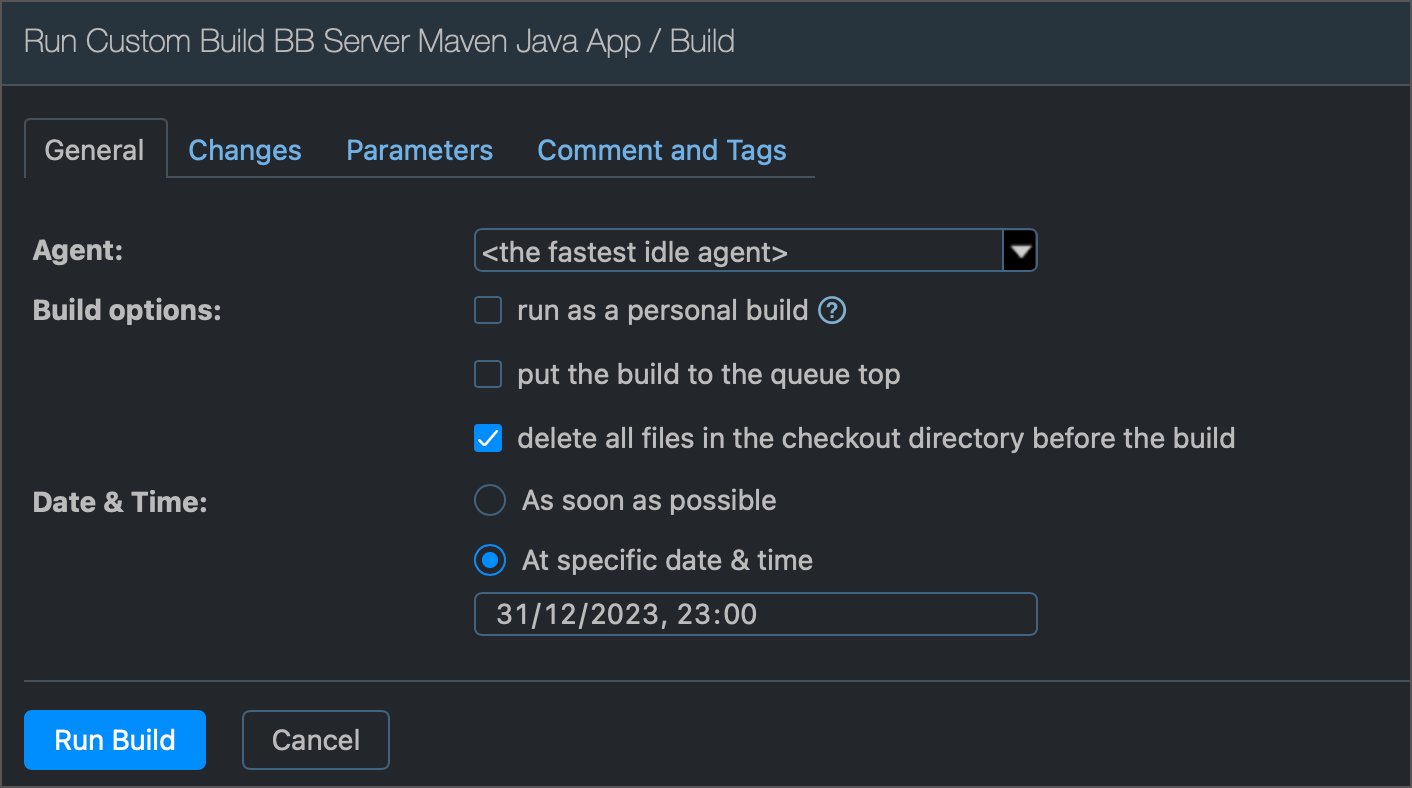Click inside the 31/12/2023 23:00 input
The width and height of the screenshot is (1412, 788).
coord(755,614)
